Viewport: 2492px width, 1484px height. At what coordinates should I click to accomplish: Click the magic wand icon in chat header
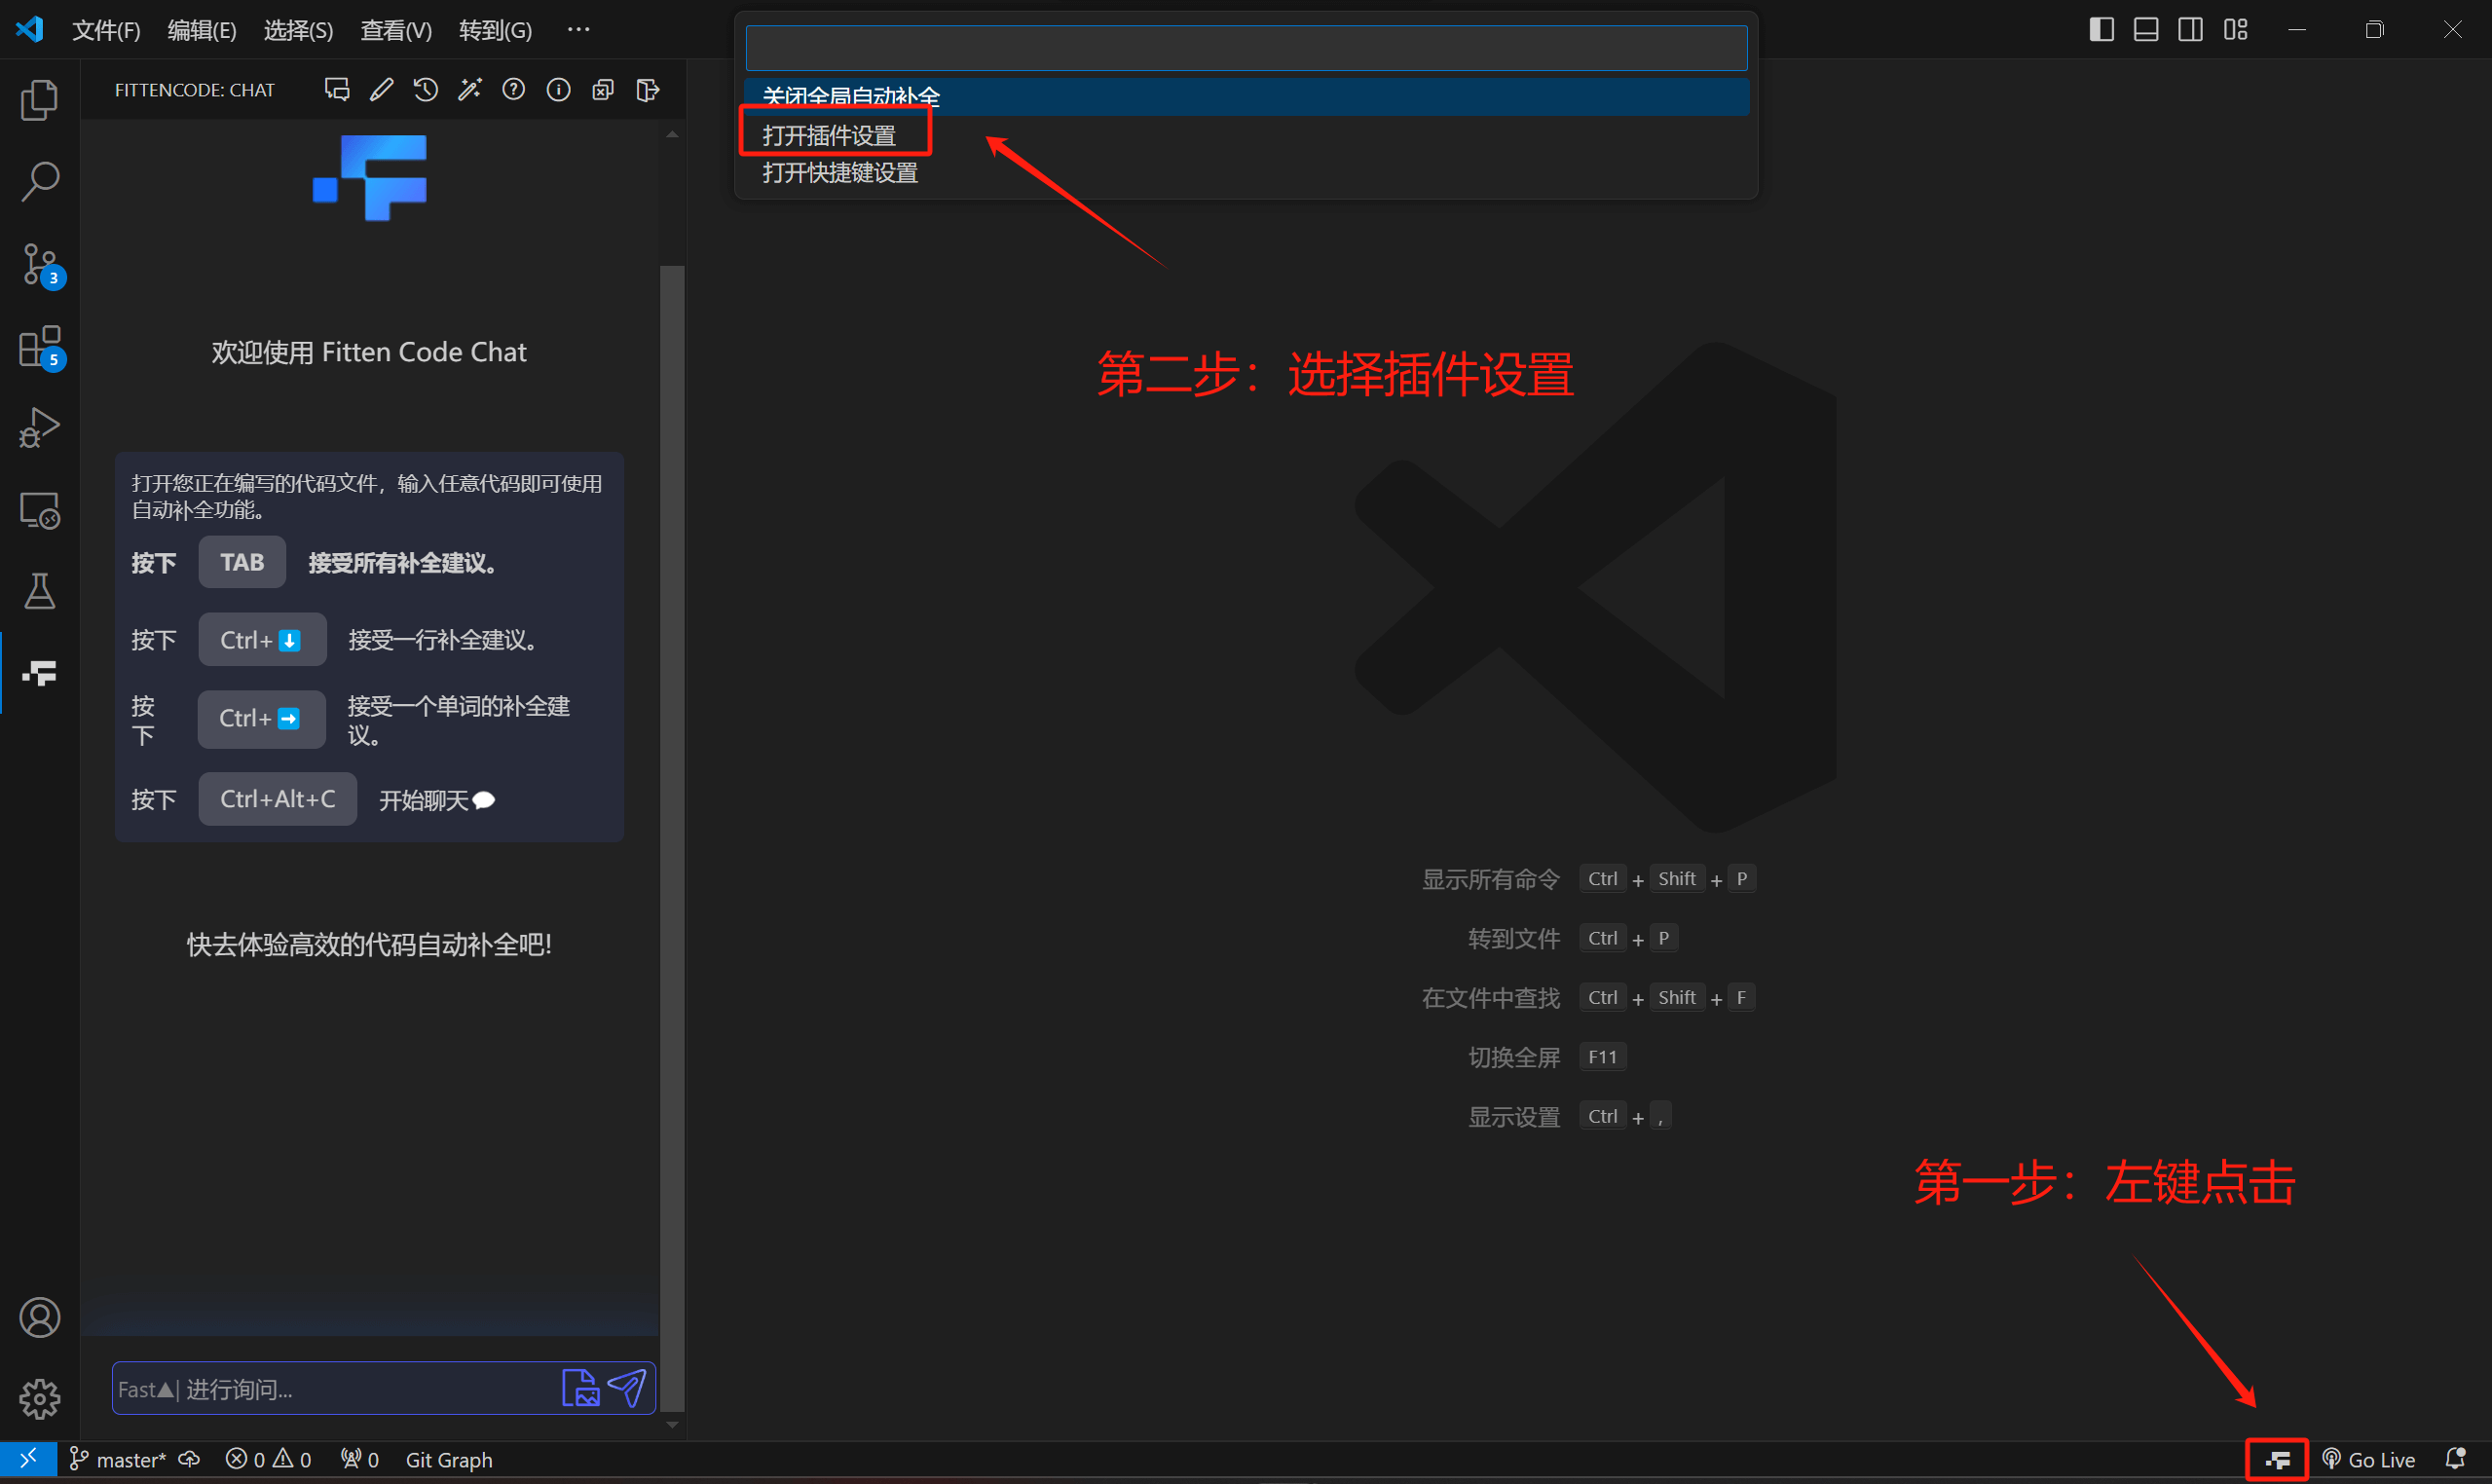[x=469, y=90]
